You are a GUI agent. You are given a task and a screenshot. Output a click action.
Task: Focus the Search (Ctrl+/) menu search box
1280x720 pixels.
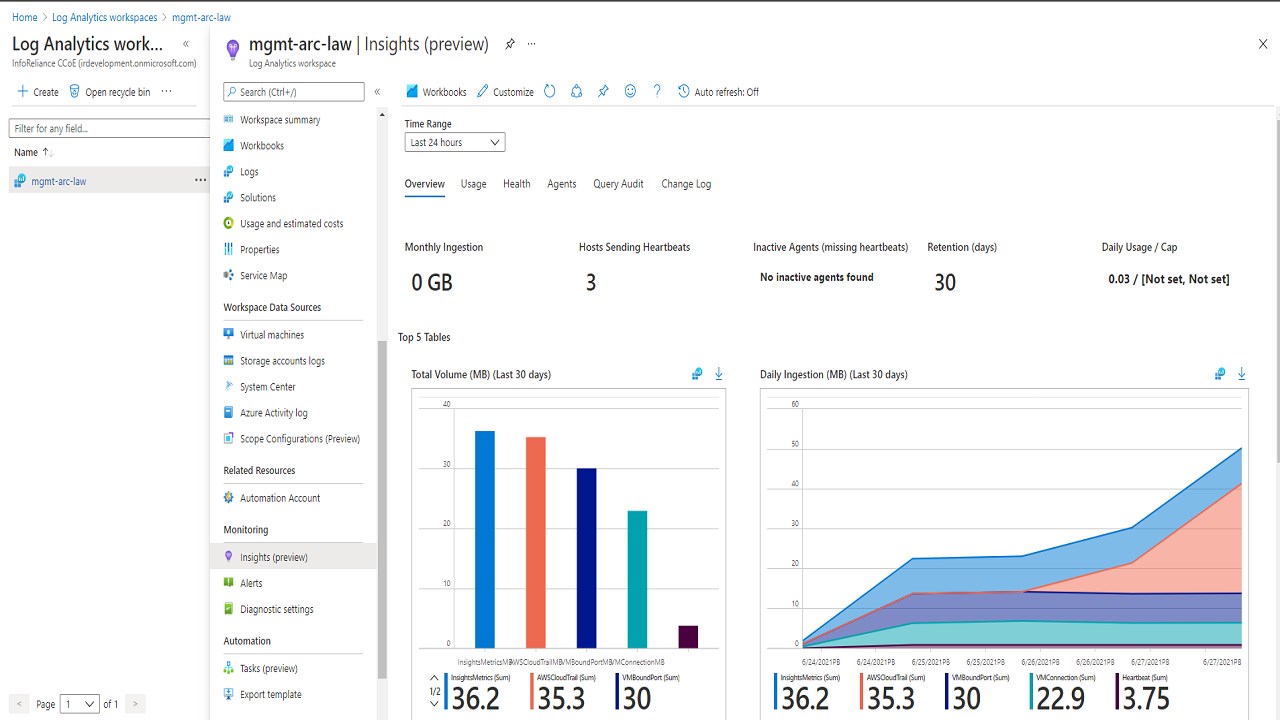pos(294,92)
